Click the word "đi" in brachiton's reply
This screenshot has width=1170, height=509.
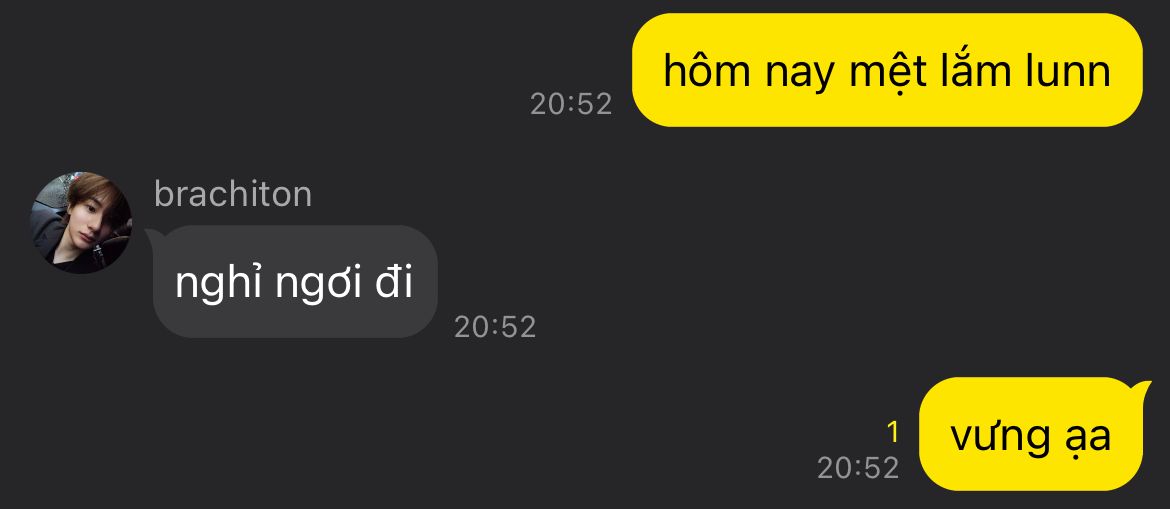(x=394, y=282)
